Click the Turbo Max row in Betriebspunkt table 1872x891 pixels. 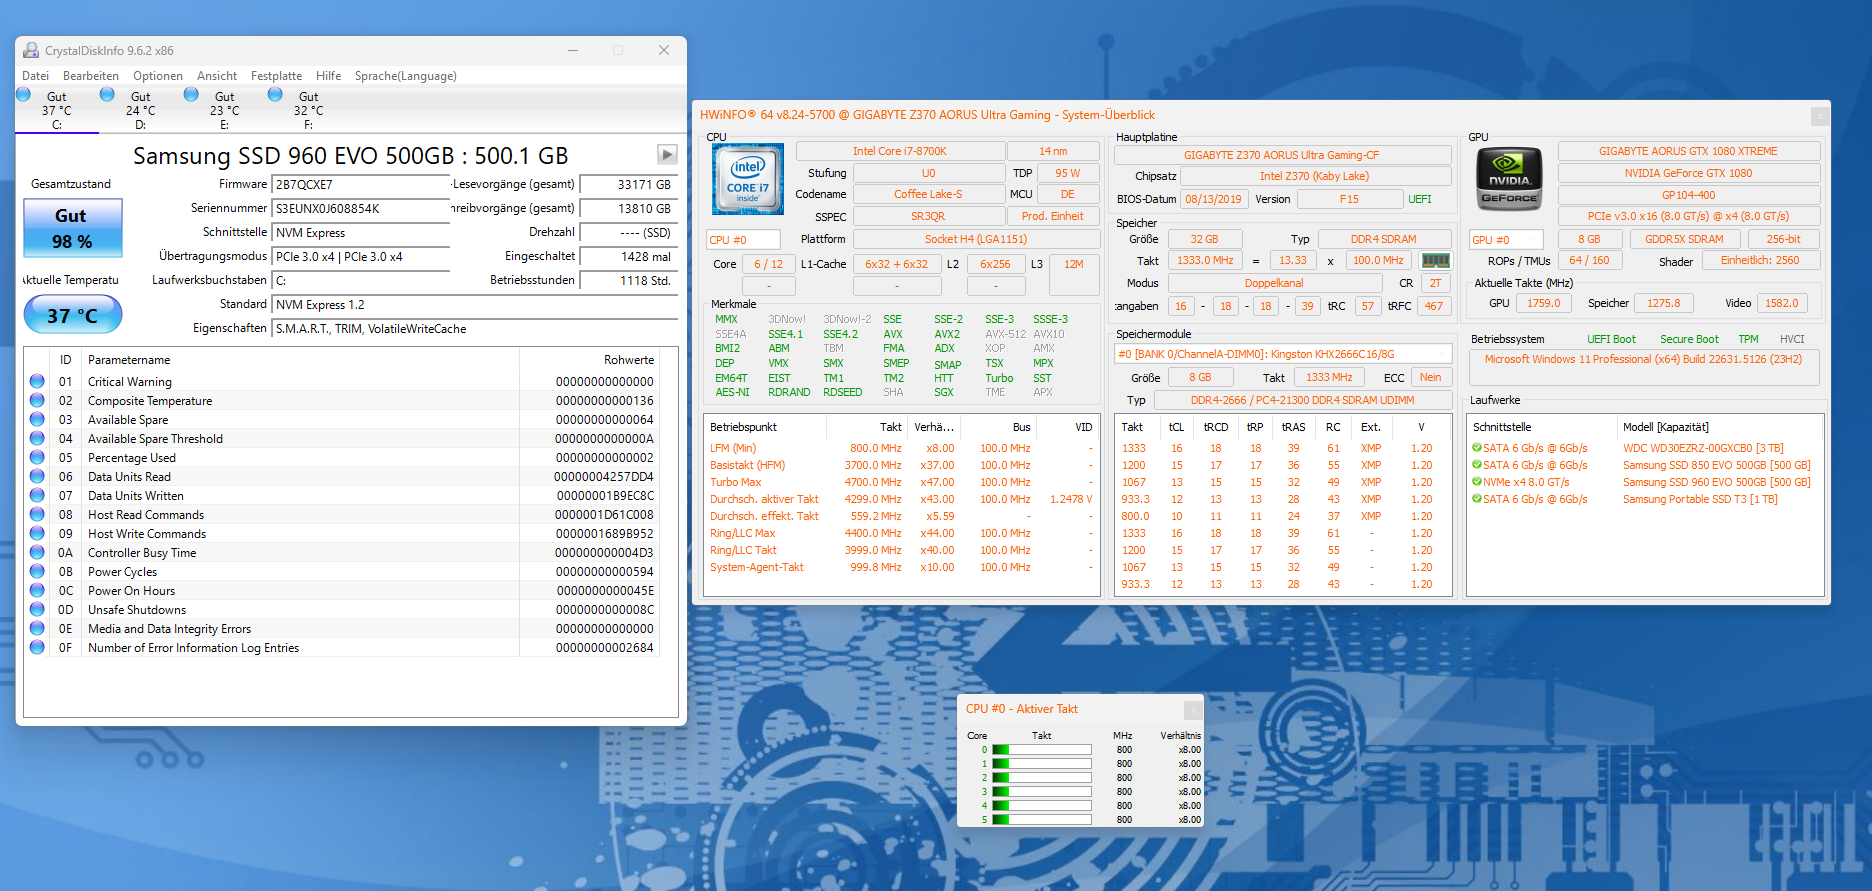(901, 482)
